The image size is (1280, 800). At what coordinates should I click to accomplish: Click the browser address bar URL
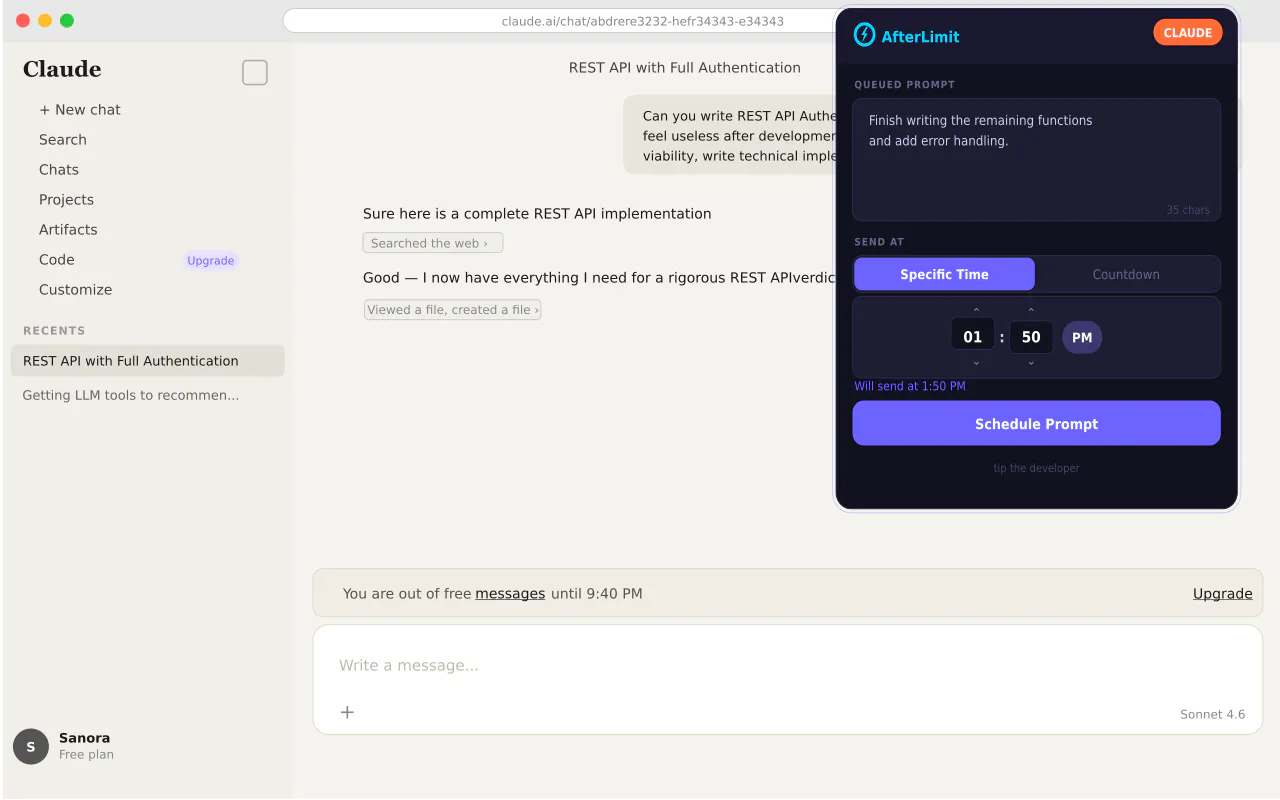click(642, 20)
